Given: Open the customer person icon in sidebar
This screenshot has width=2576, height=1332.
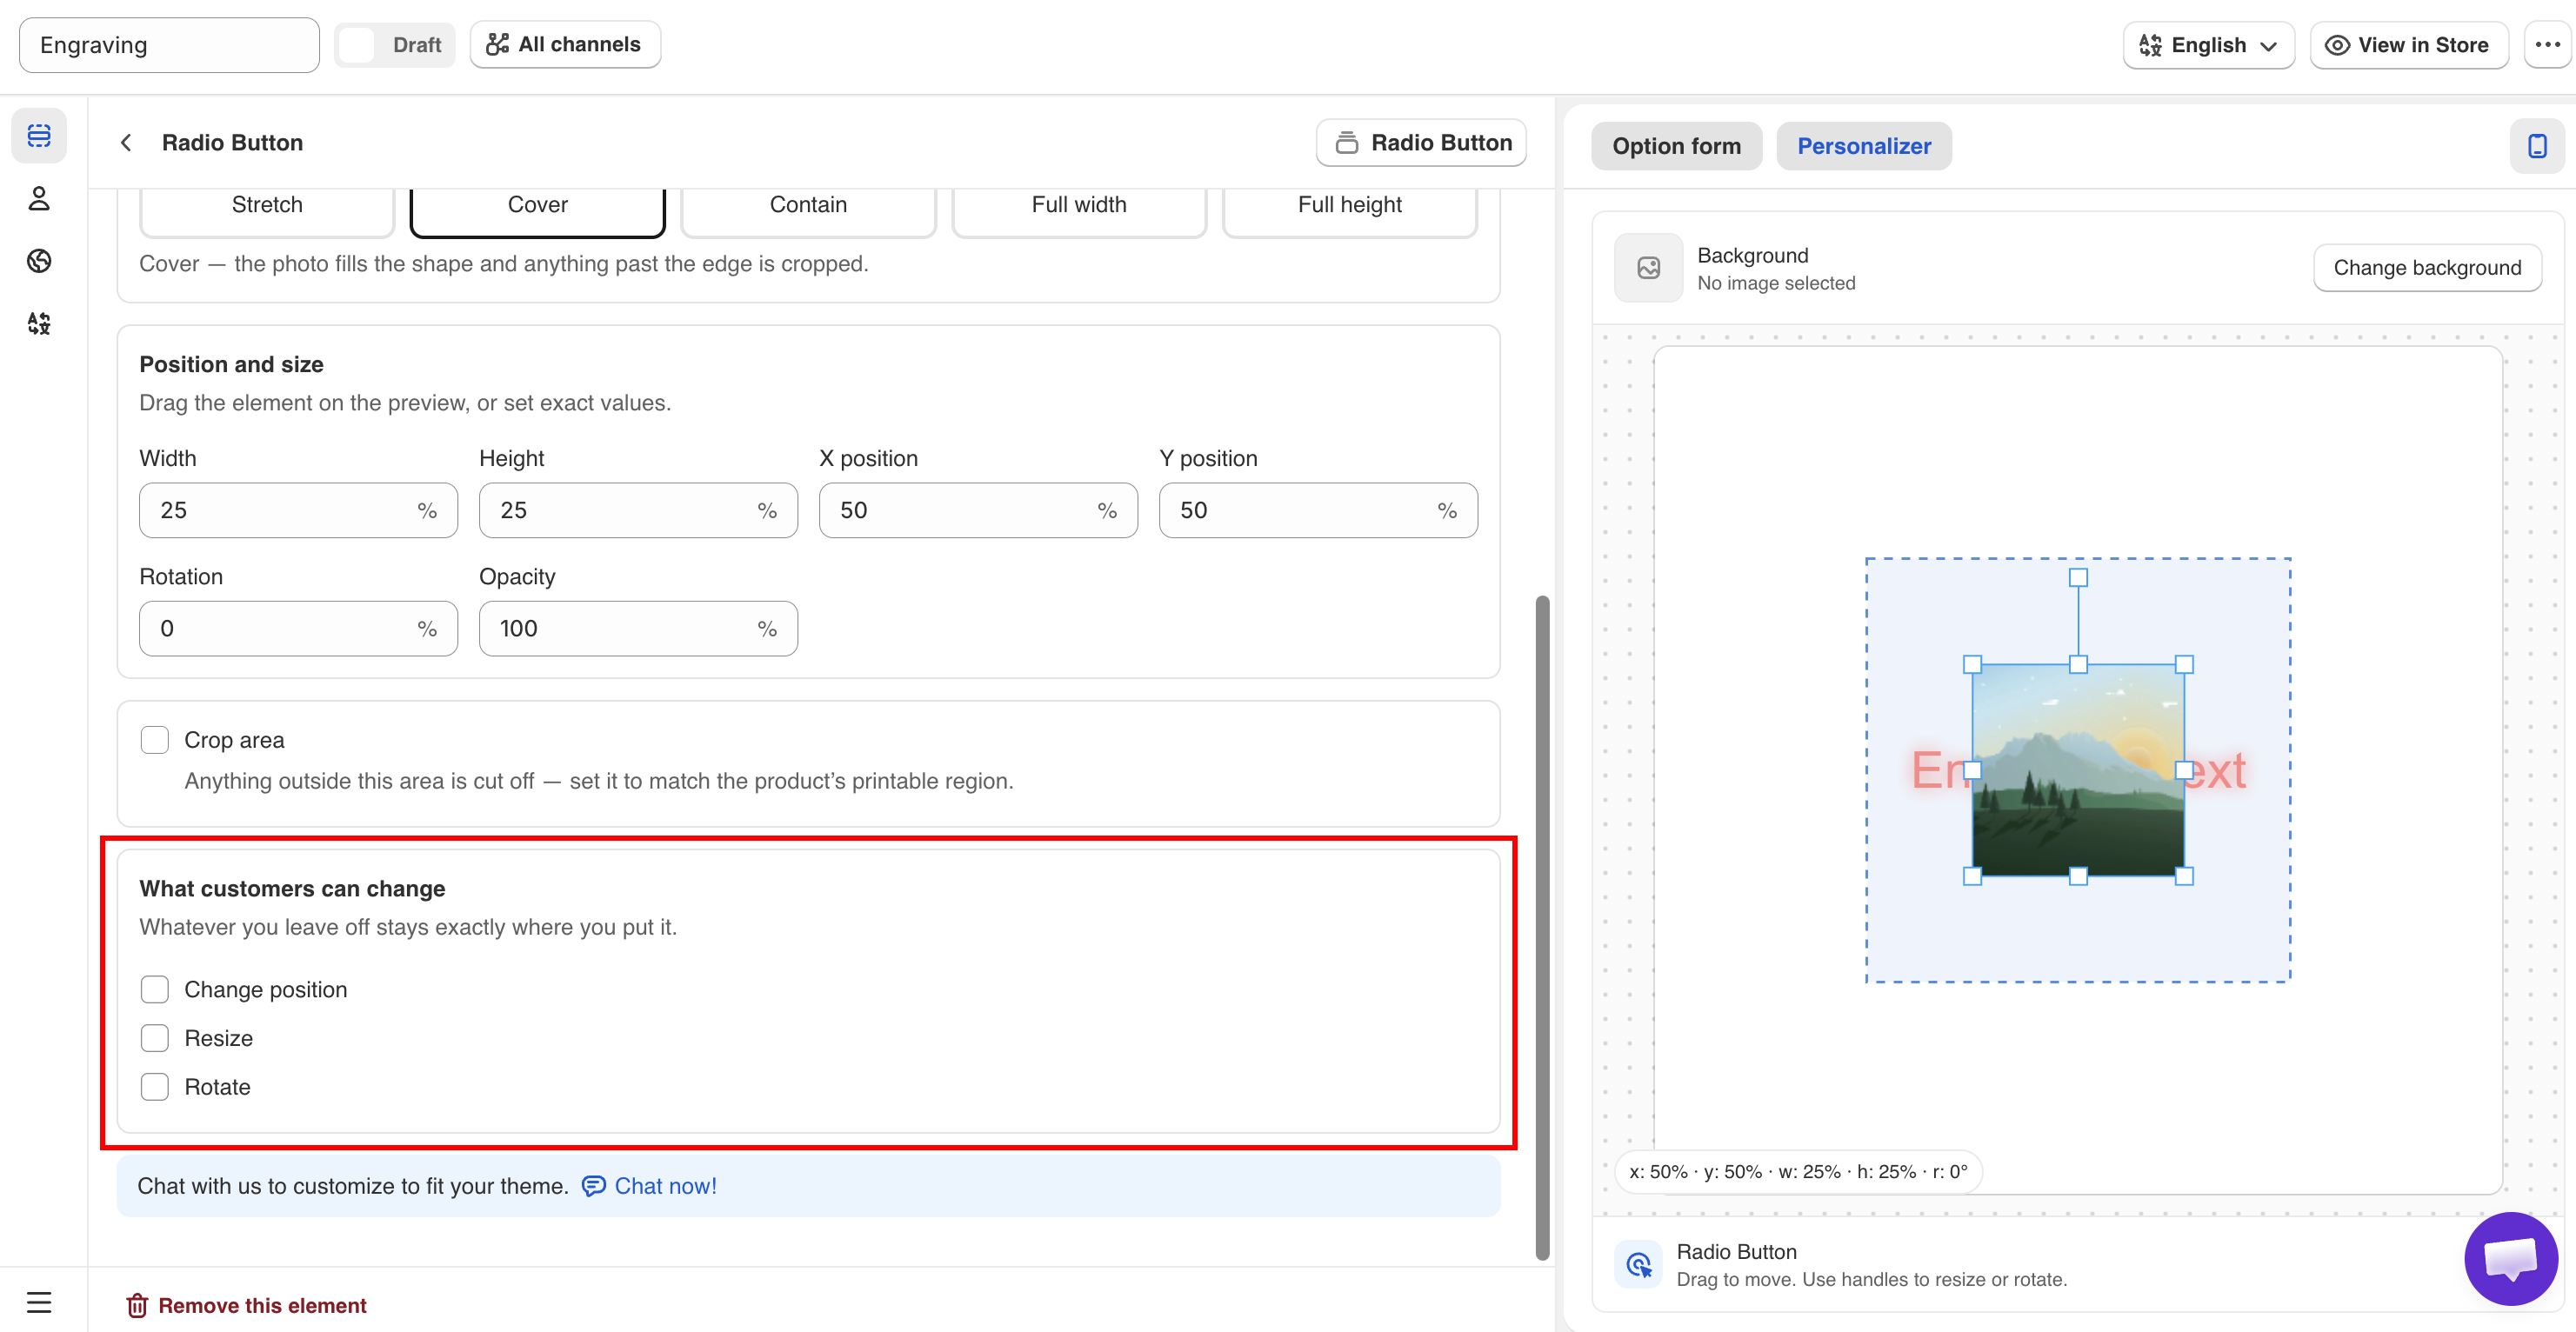Looking at the screenshot, I should coord(39,198).
